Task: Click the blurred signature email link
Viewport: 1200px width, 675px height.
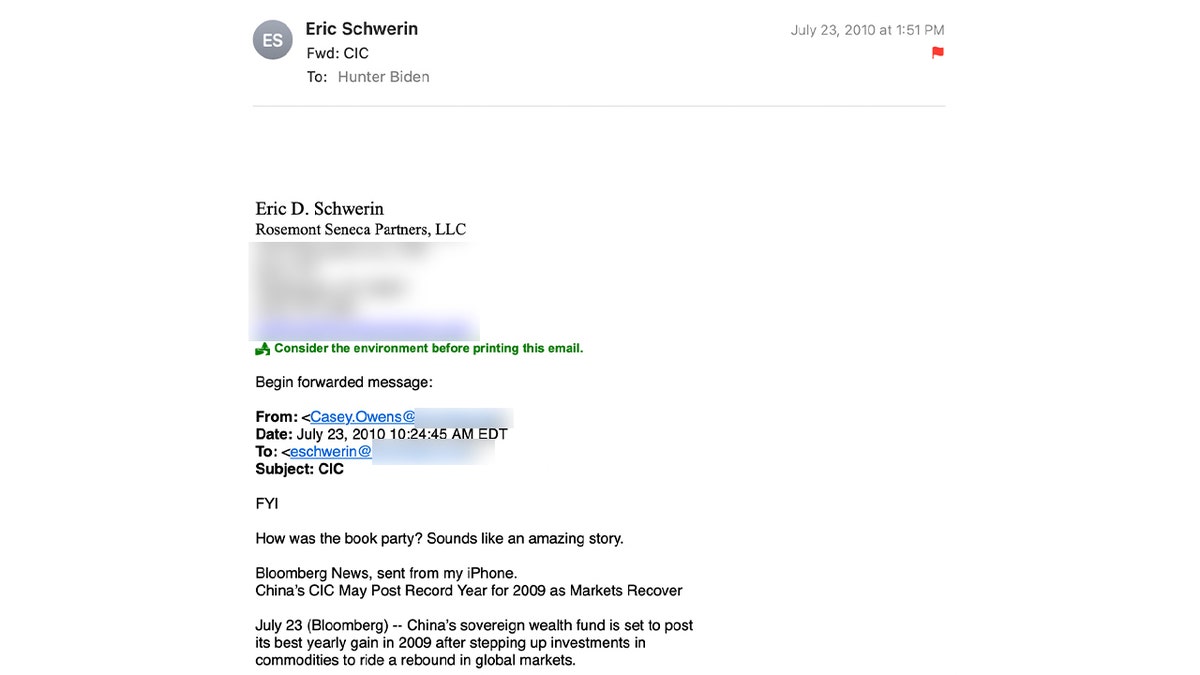Action: coord(363,328)
